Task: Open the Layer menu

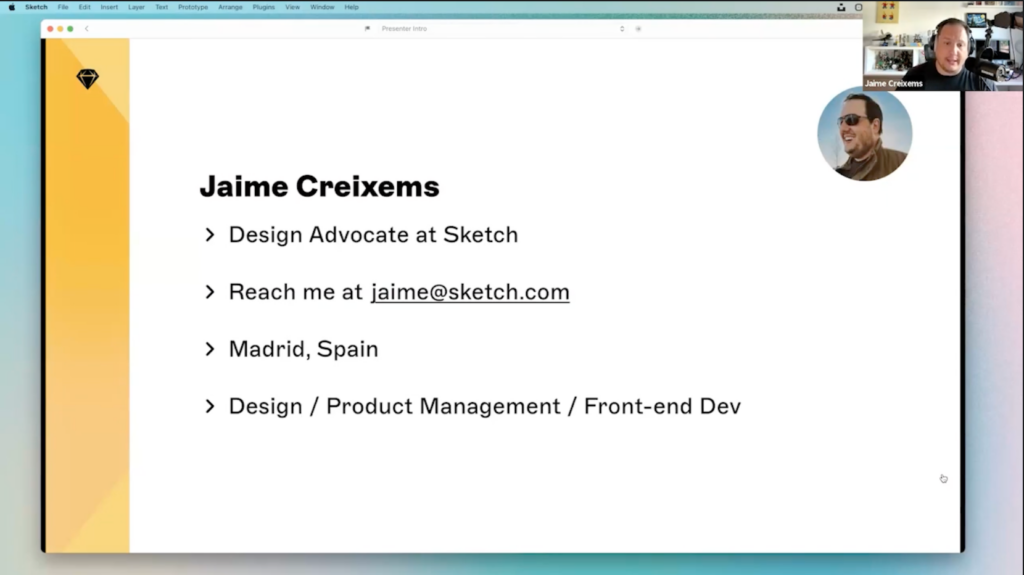Action: pos(136,7)
